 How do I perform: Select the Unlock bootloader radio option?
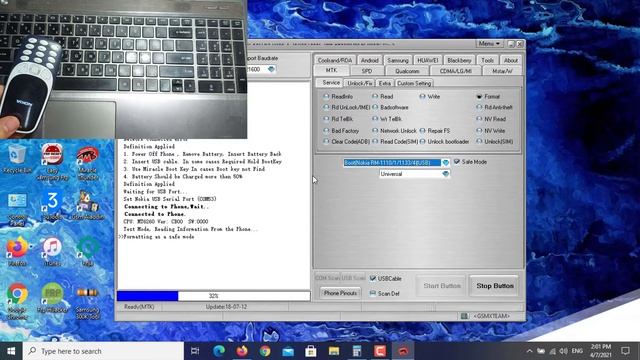[x=444, y=142]
